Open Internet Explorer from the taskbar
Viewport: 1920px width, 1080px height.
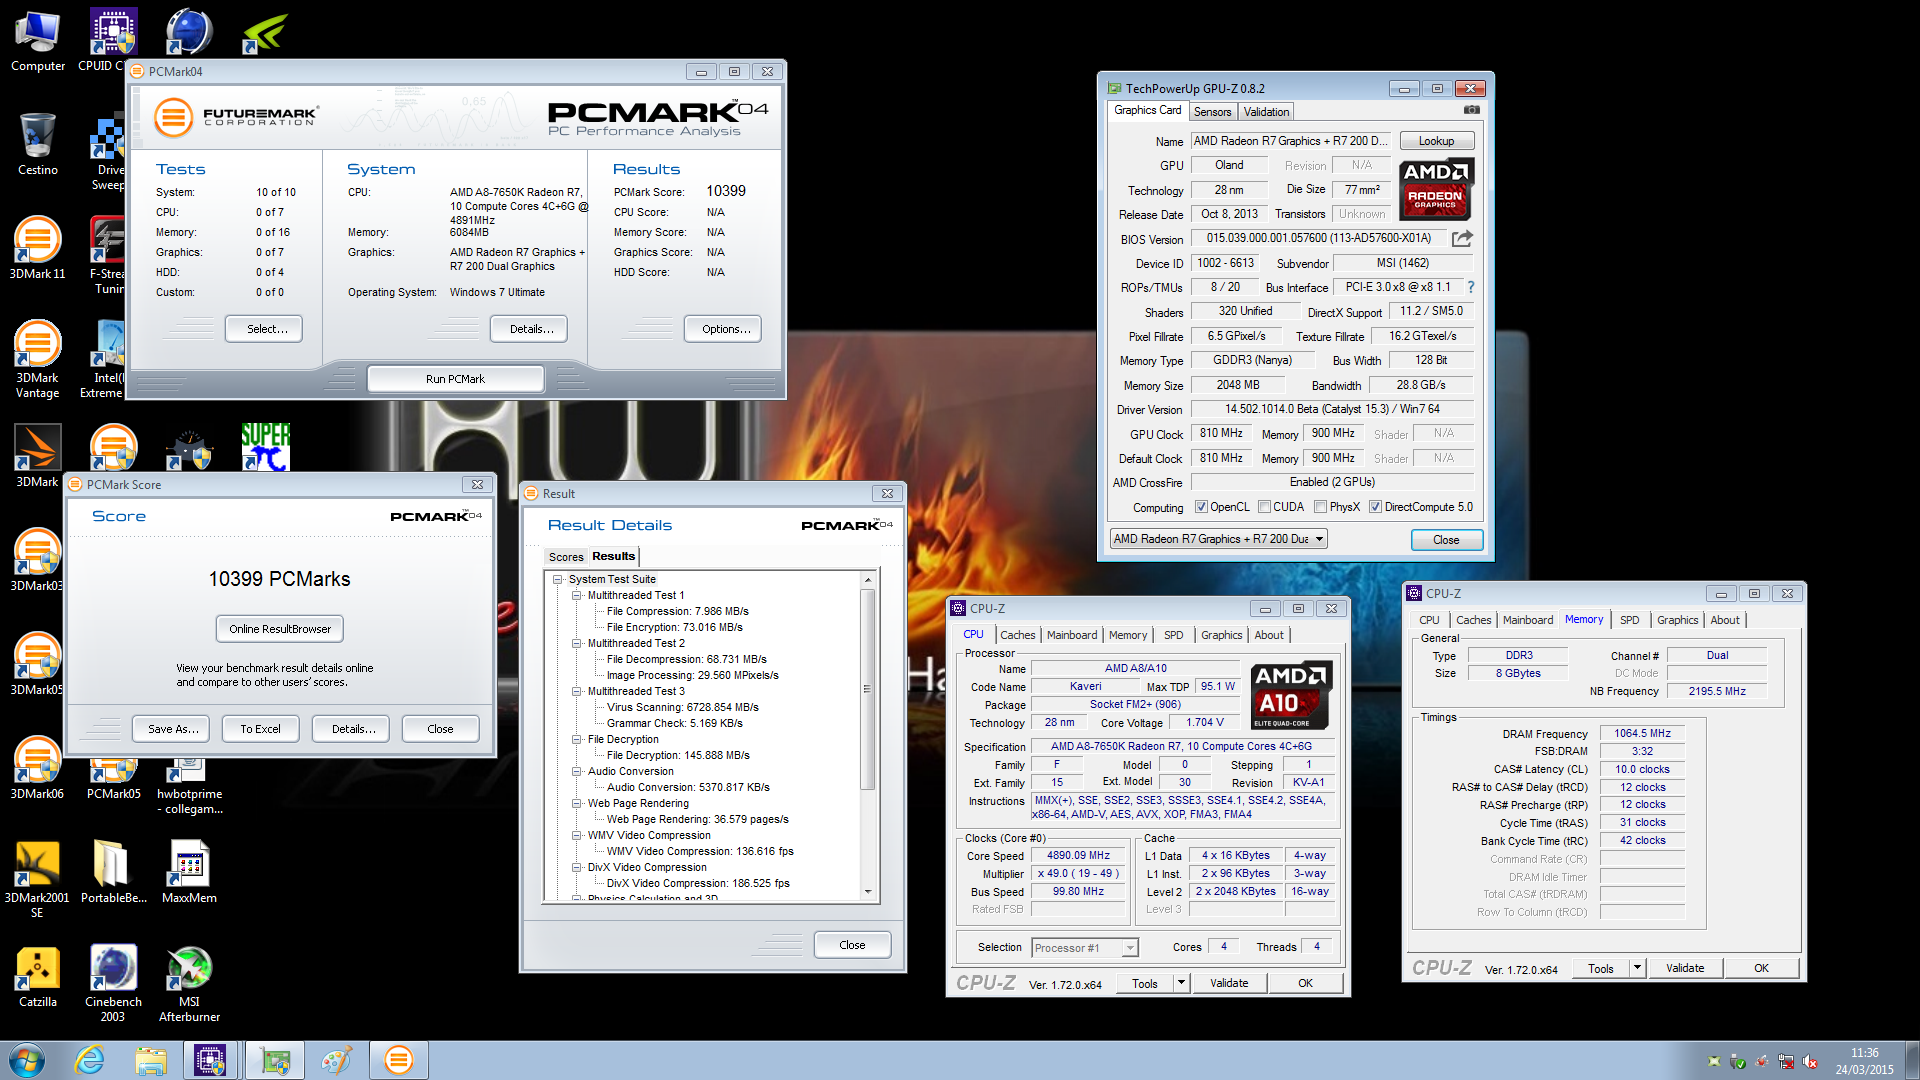click(89, 1060)
